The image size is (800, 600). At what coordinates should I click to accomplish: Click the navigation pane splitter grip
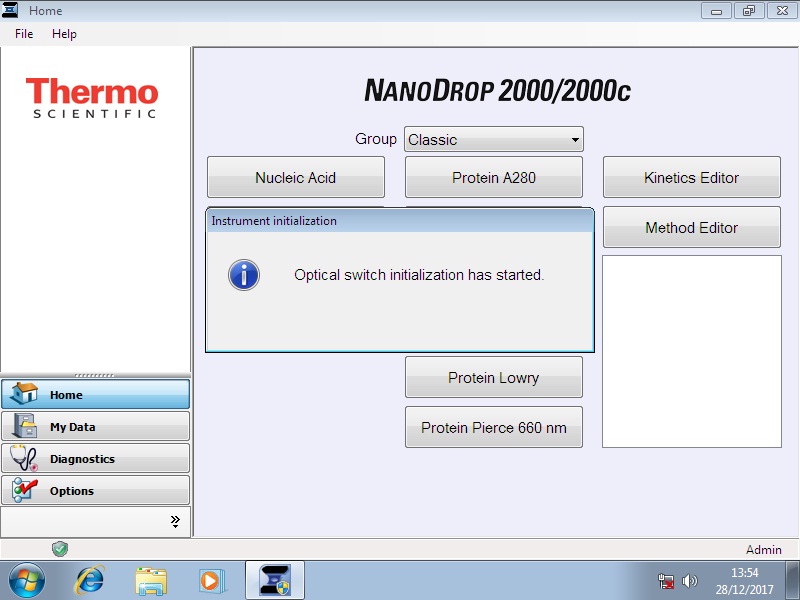click(94, 375)
